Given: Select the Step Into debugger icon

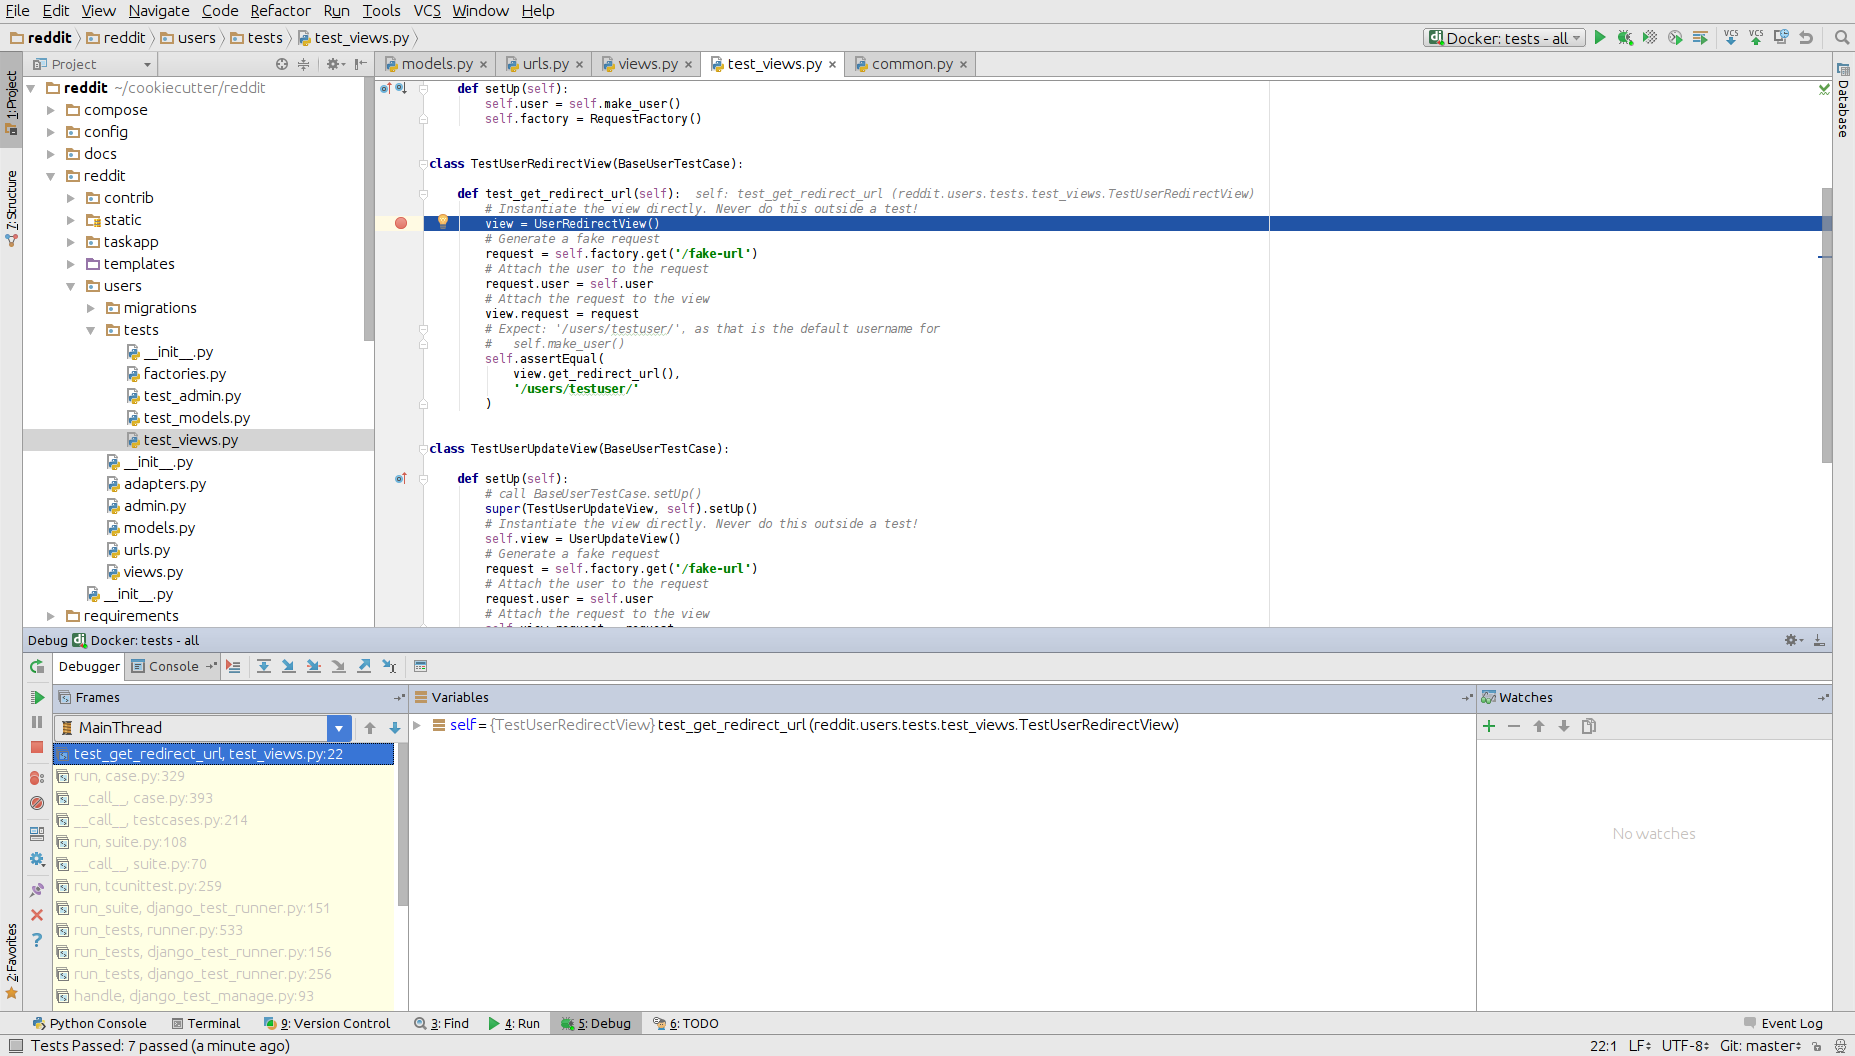Looking at the screenshot, I should 289,666.
